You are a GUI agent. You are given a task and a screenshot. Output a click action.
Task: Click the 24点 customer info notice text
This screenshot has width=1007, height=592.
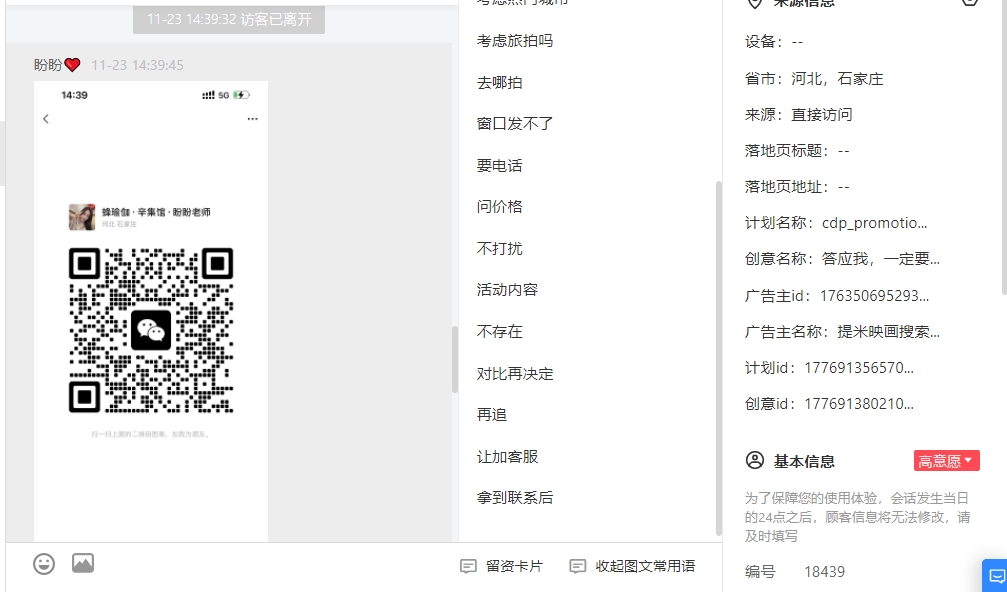point(857,517)
